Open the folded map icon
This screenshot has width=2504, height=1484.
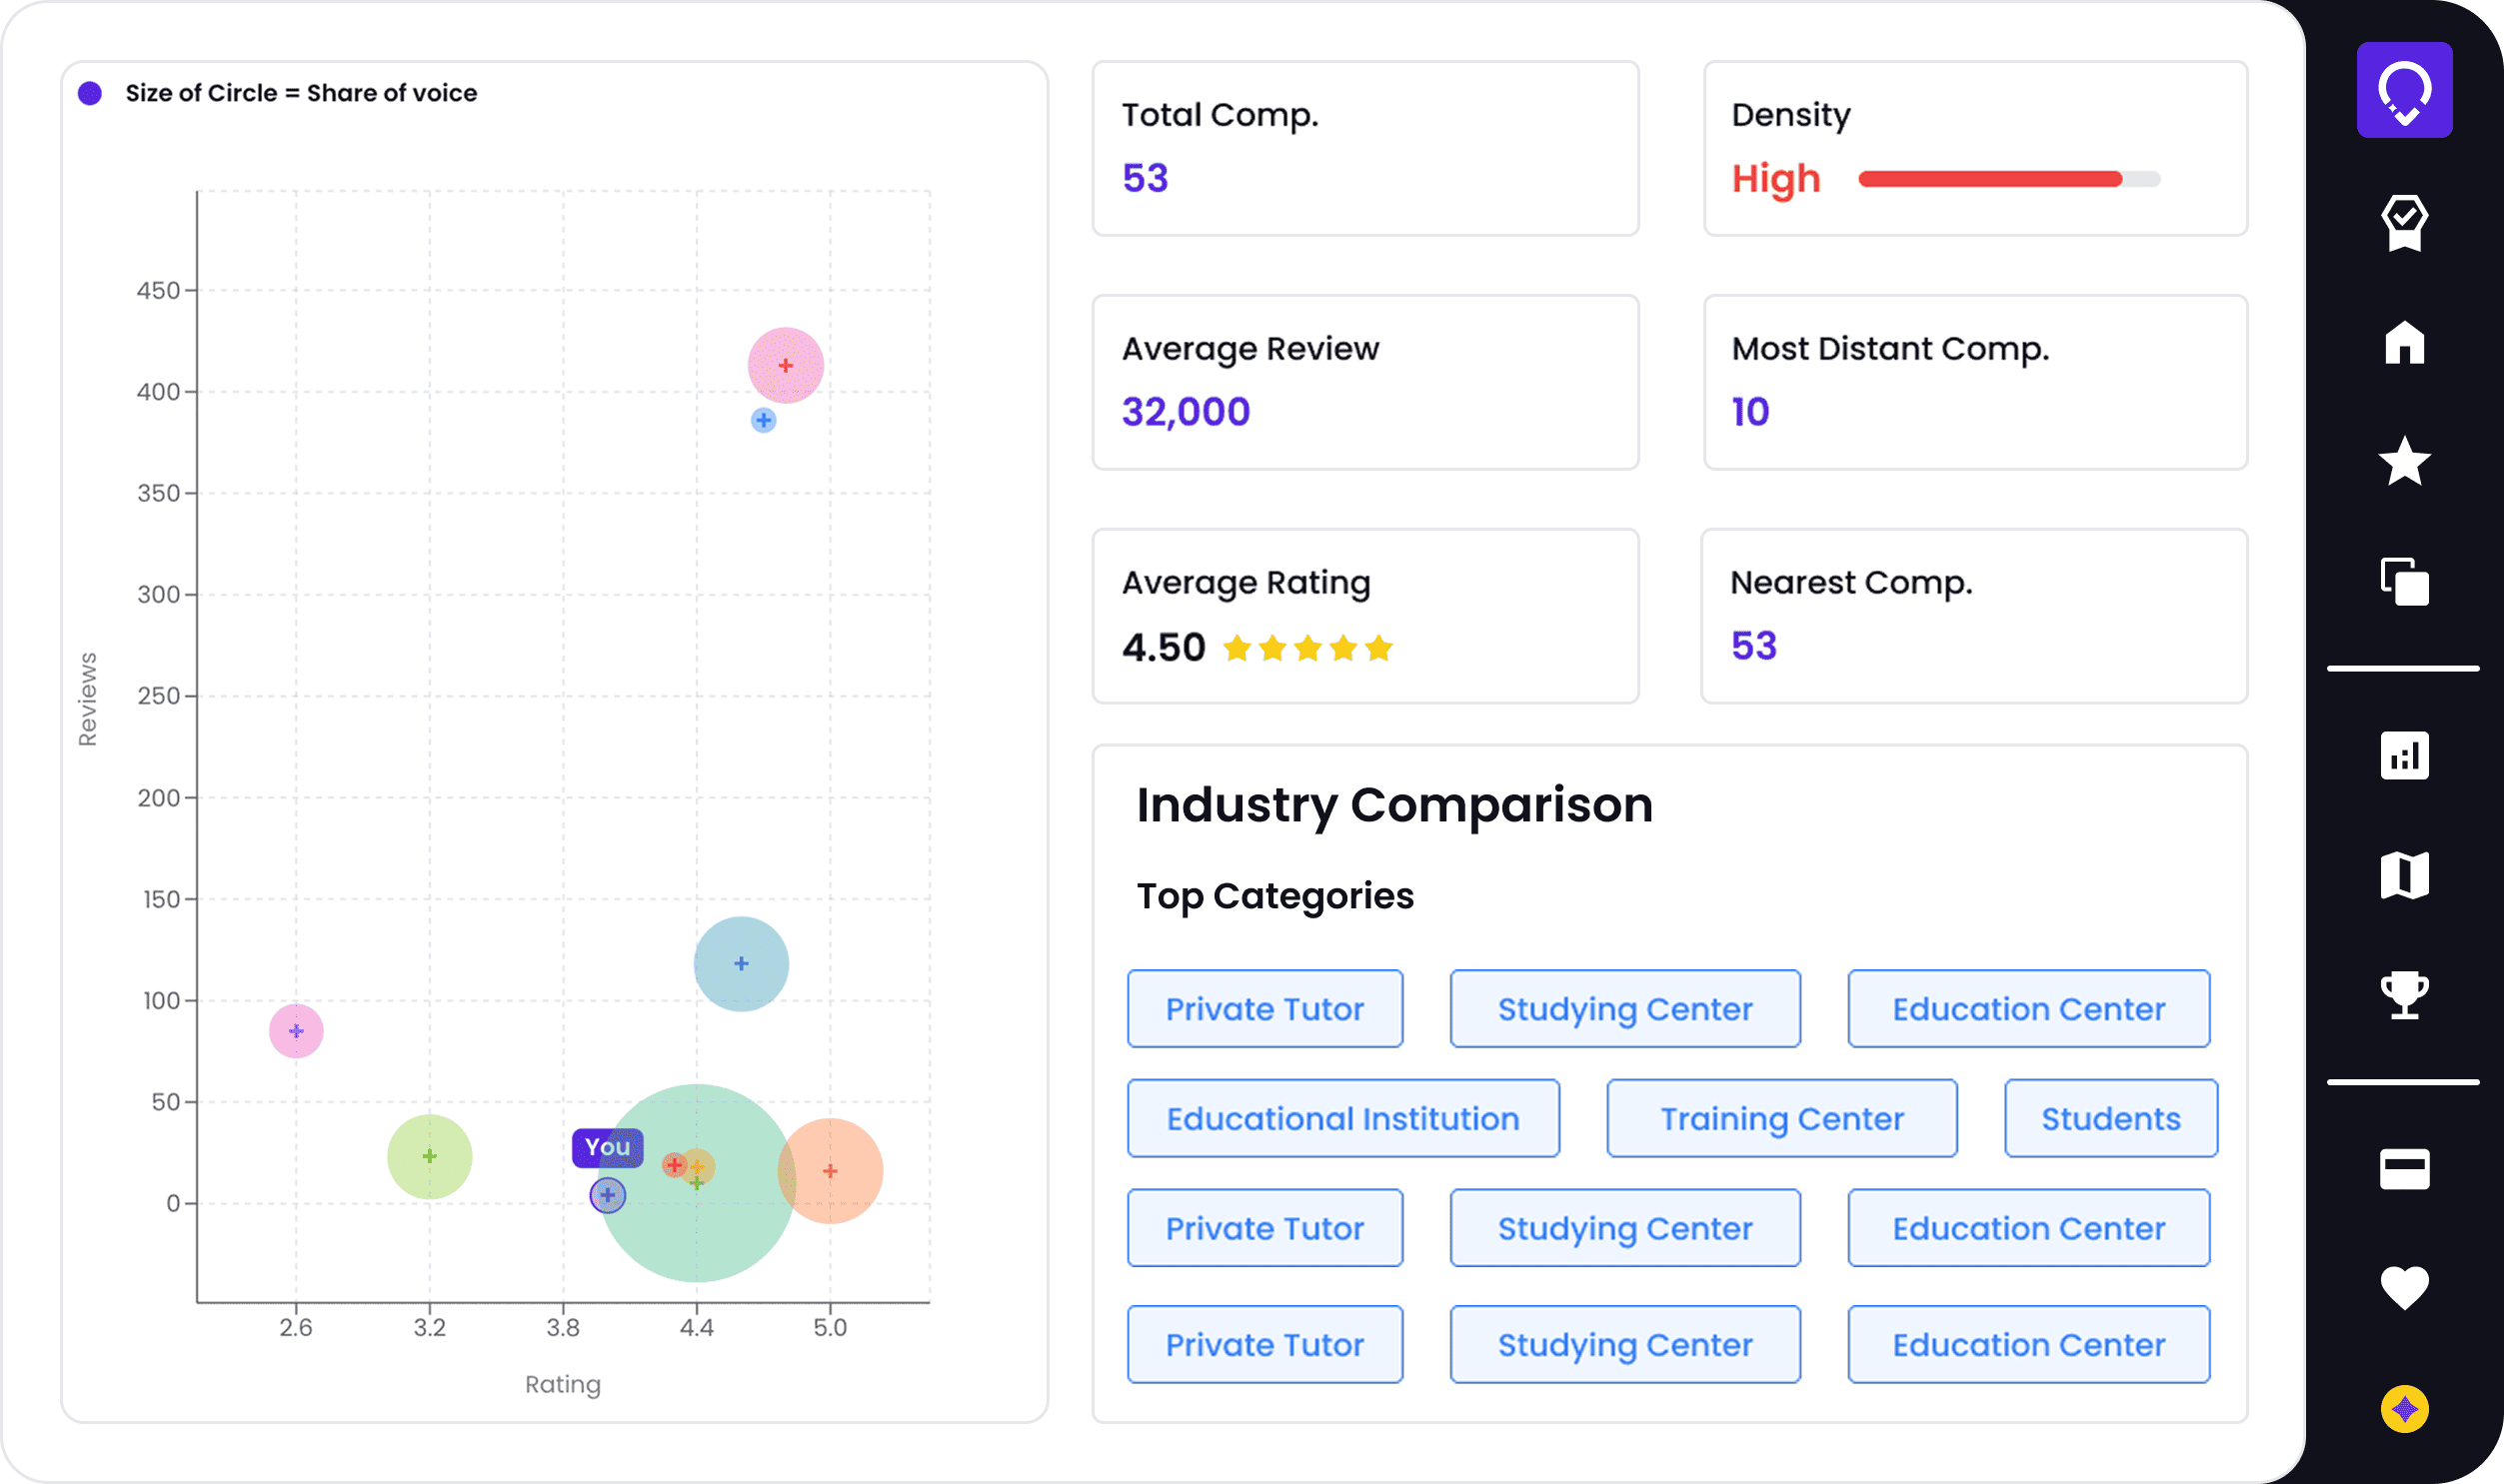(2403, 875)
